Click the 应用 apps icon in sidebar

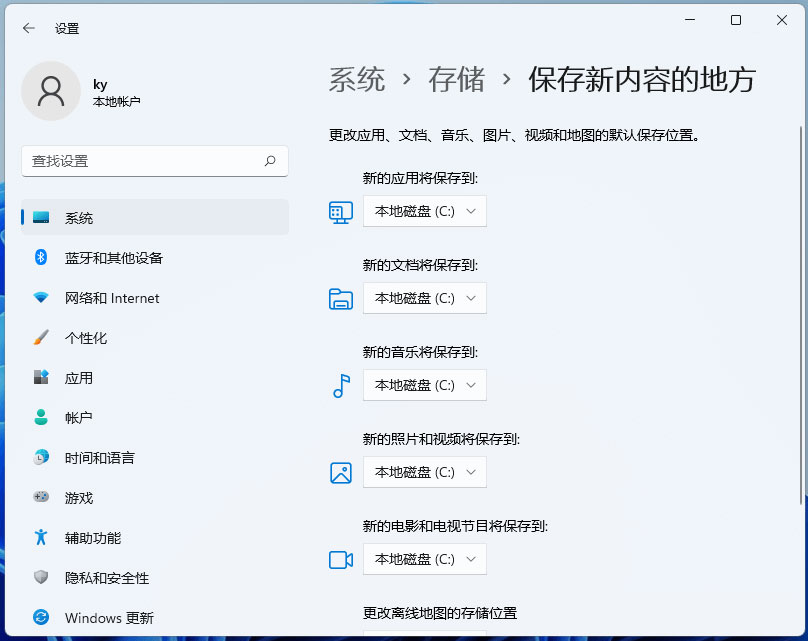[x=40, y=378]
